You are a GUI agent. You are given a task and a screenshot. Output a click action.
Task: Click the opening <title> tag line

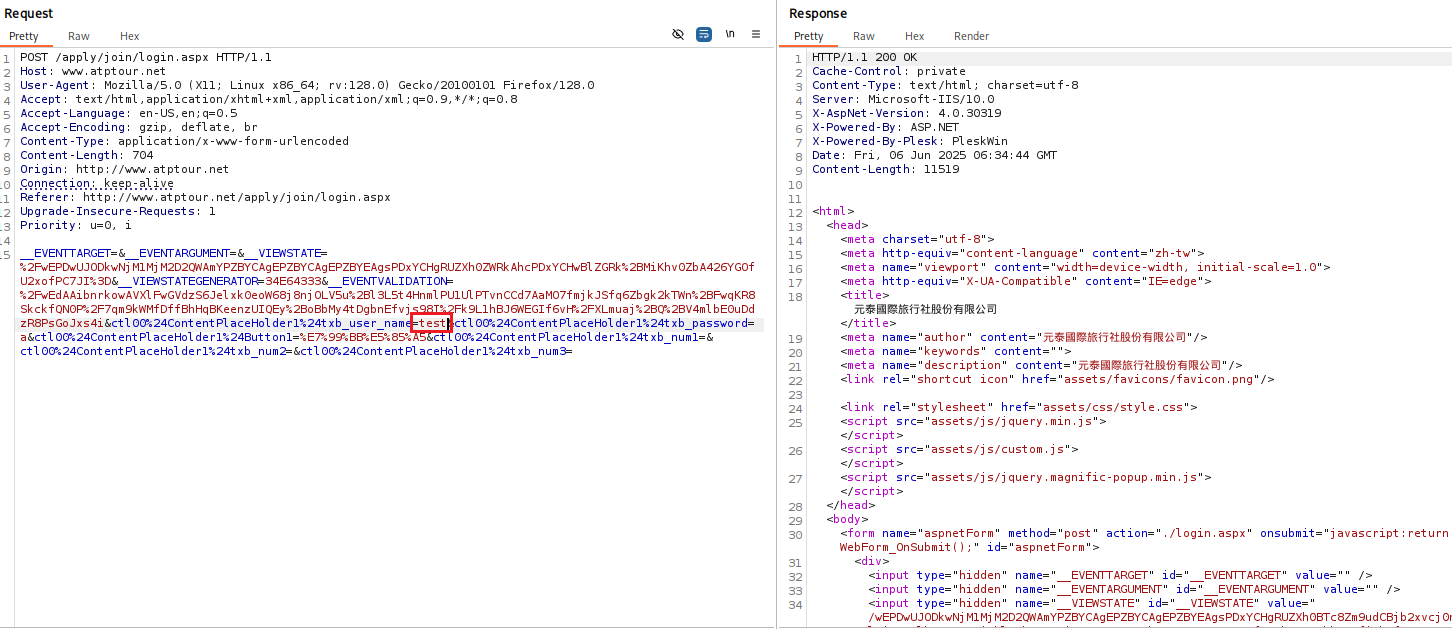click(864, 295)
